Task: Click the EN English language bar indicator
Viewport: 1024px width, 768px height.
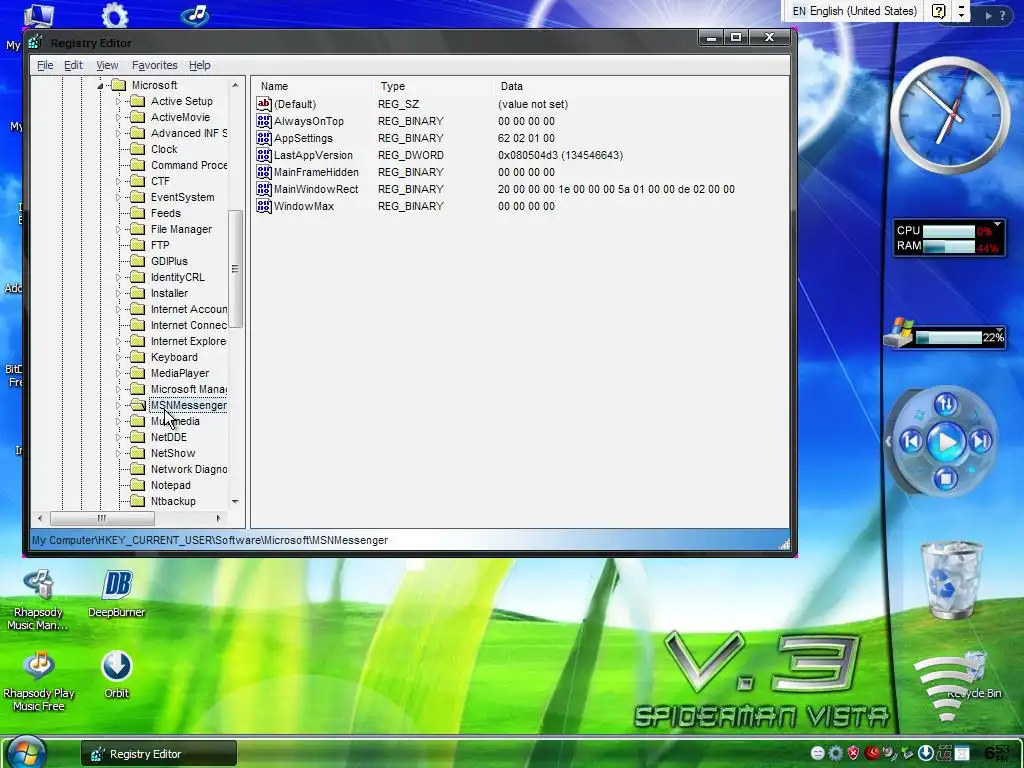Action: click(854, 11)
